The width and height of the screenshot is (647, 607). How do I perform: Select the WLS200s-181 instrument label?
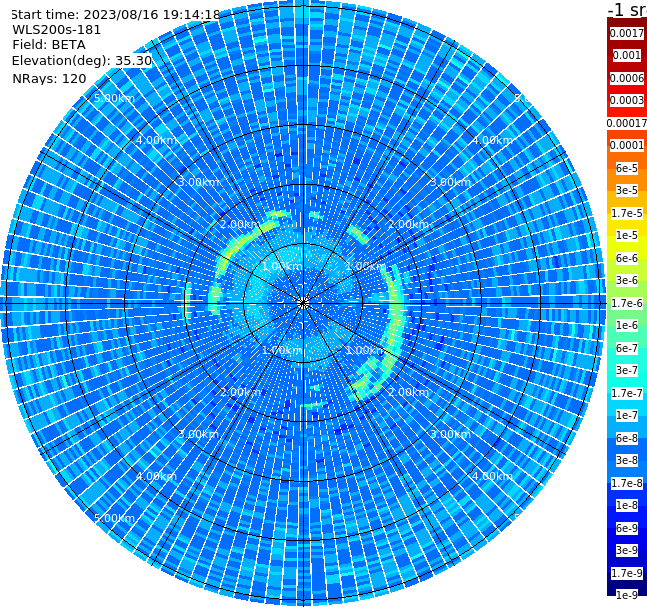57,30
